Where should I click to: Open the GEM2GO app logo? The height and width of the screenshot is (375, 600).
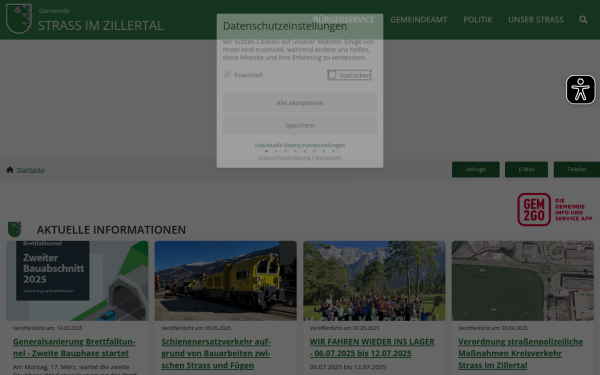point(555,210)
